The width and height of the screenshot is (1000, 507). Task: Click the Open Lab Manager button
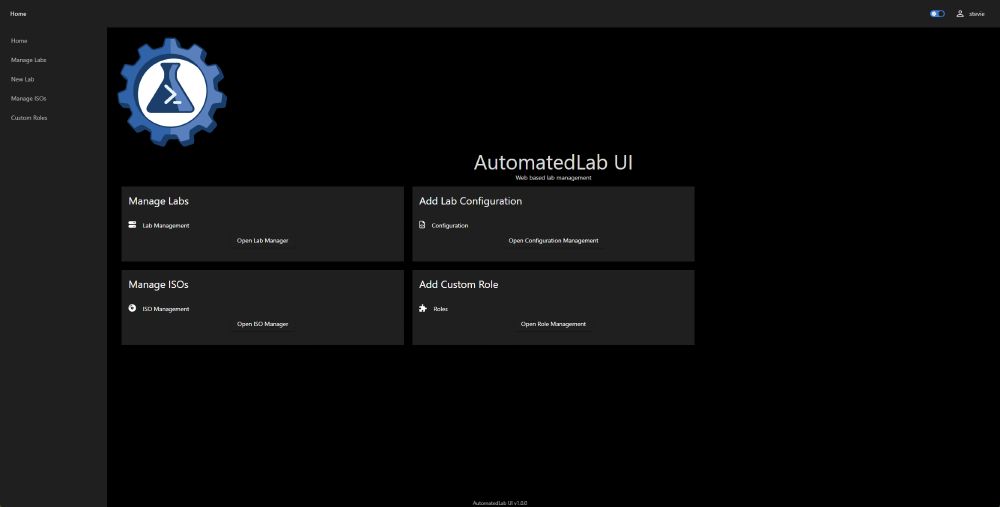coord(262,240)
